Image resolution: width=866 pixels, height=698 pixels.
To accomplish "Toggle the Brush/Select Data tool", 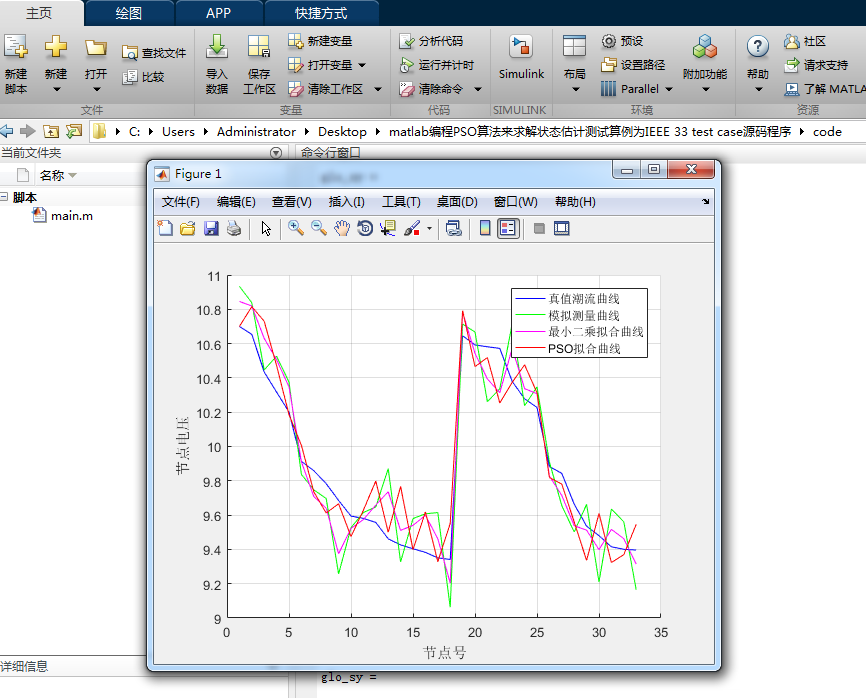I will [x=412, y=228].
